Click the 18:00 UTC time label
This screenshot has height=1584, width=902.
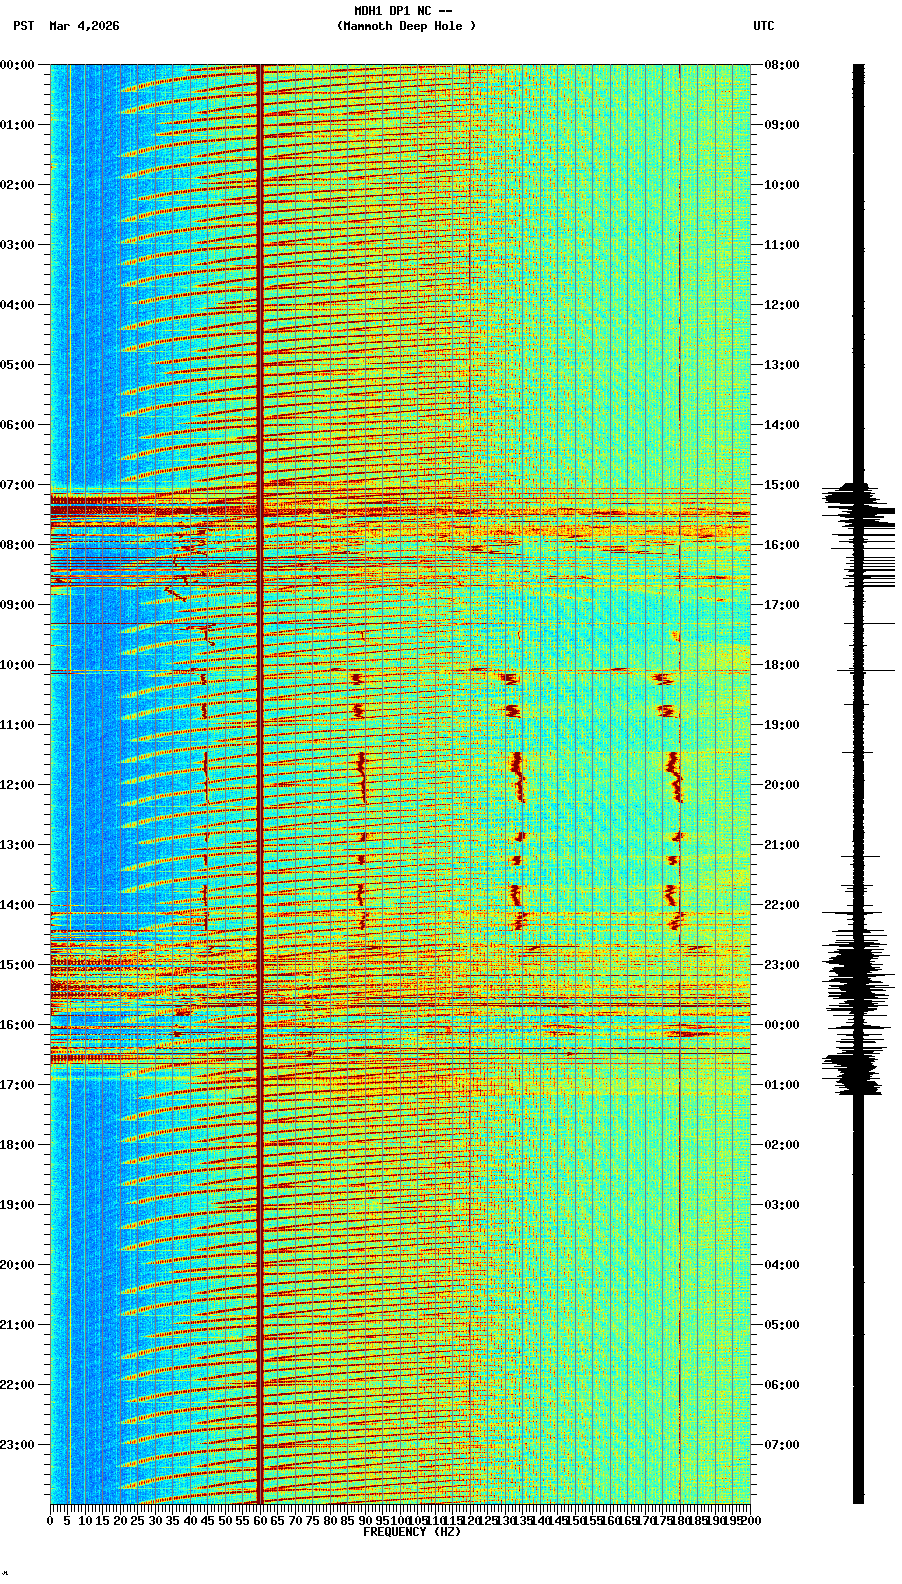click(782, 665)
